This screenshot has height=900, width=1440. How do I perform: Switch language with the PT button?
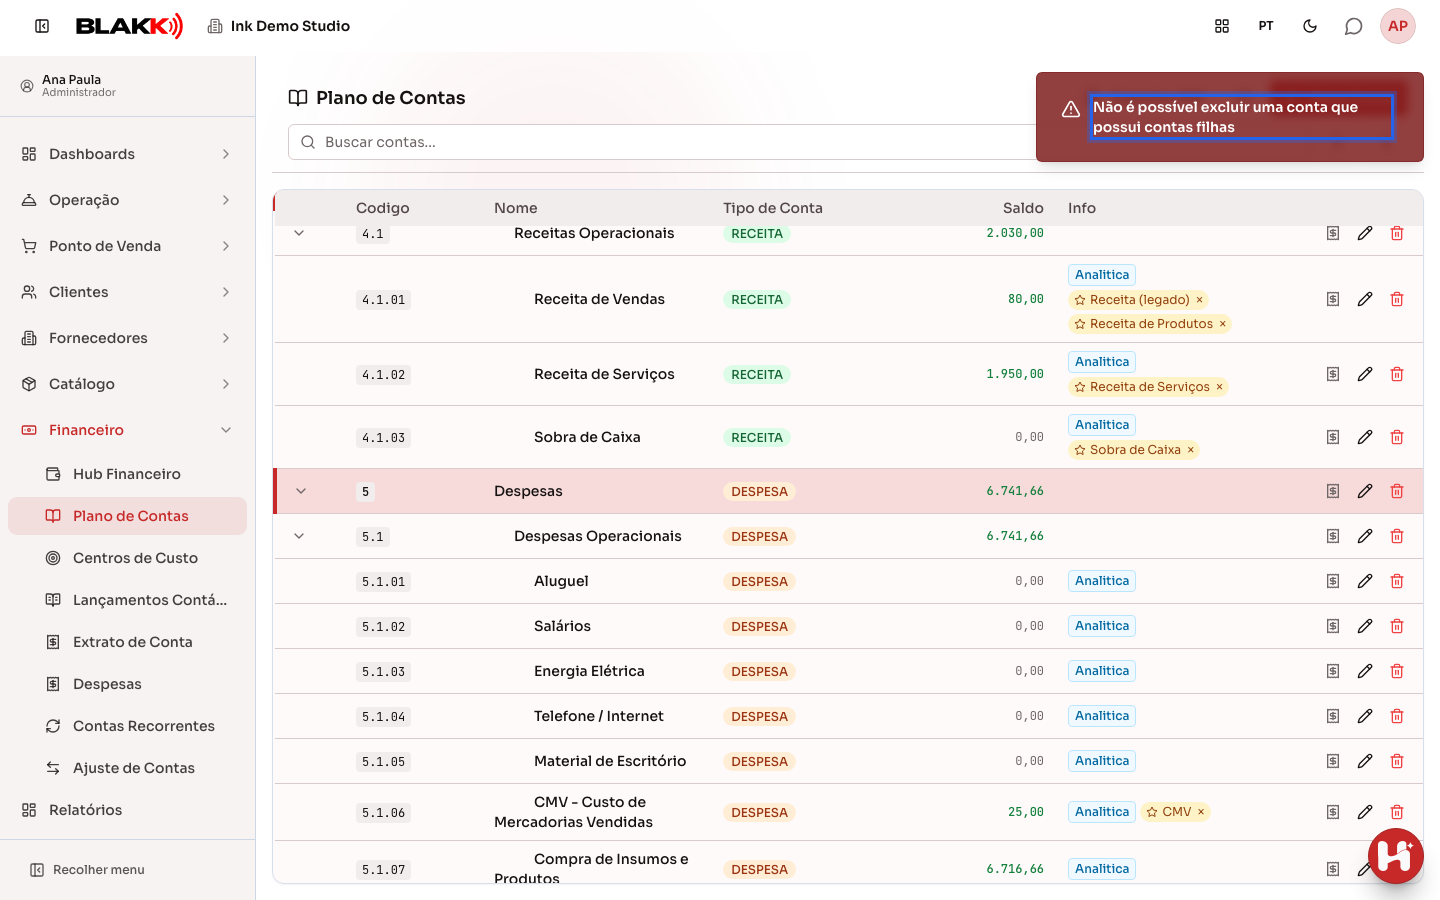point(1266,26)
